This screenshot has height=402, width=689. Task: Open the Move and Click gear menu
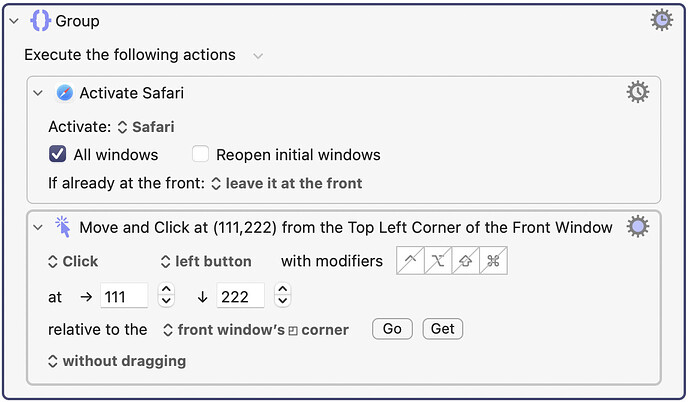point(637,227)
